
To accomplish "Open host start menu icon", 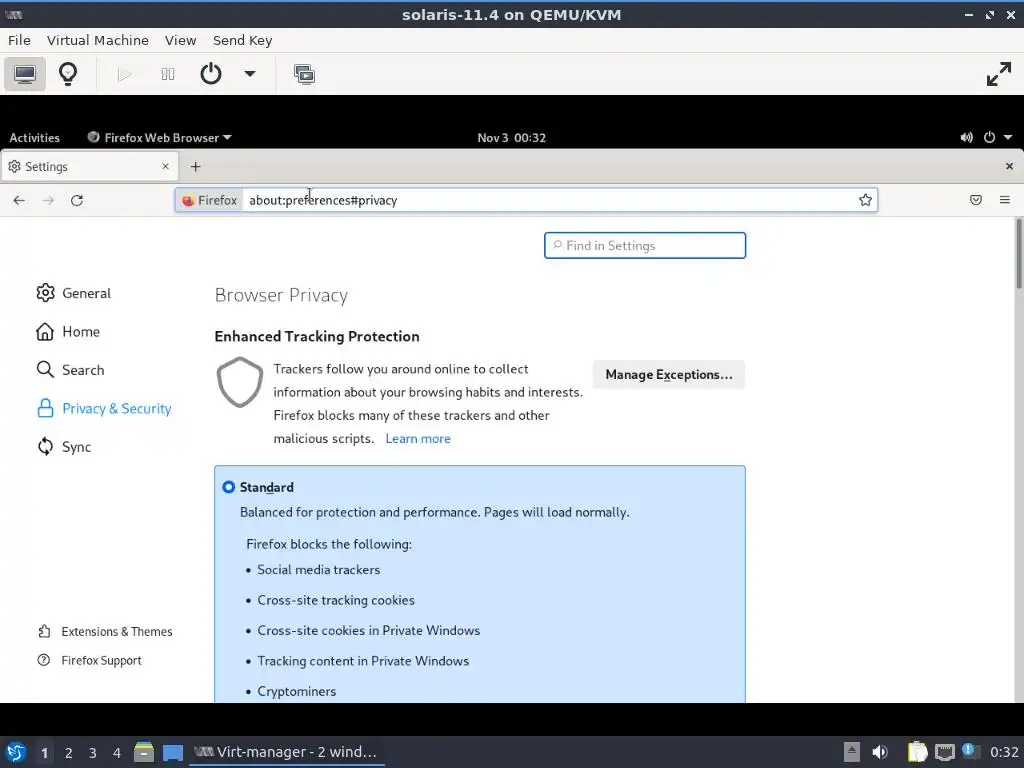I will pyautogui.click(x=15, y=752).
